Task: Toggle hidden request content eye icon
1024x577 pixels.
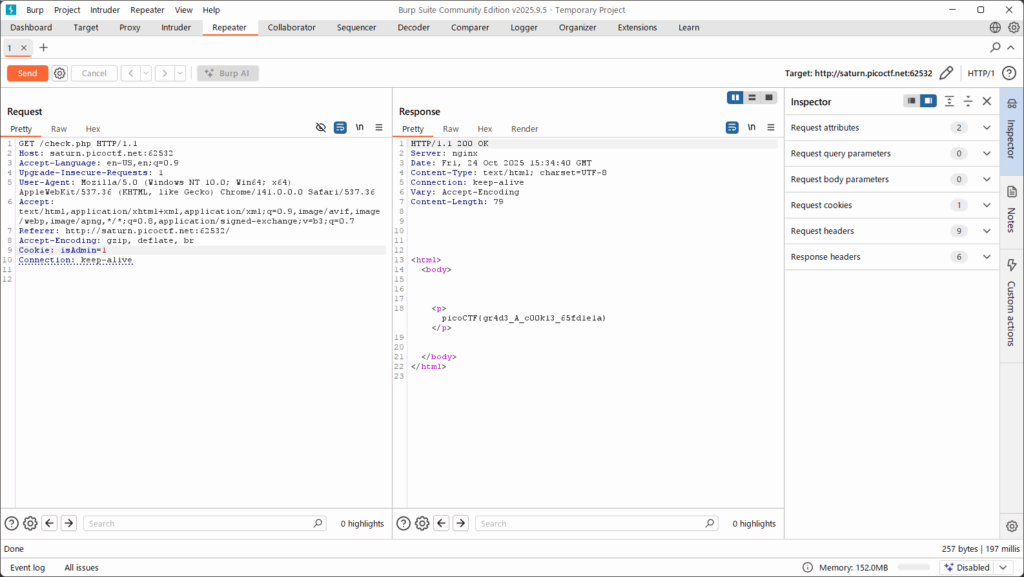Action: pos(321,128)
